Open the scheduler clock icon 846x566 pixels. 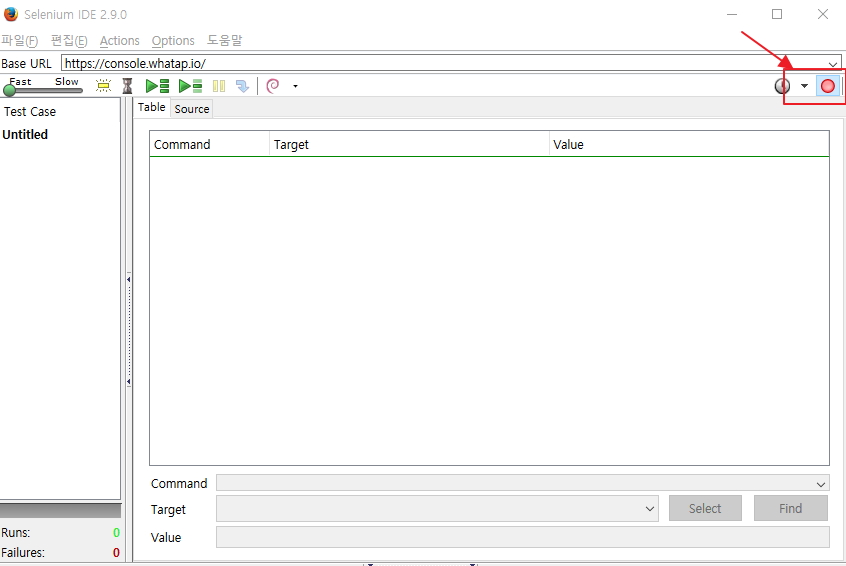click(x=782, y=86)
